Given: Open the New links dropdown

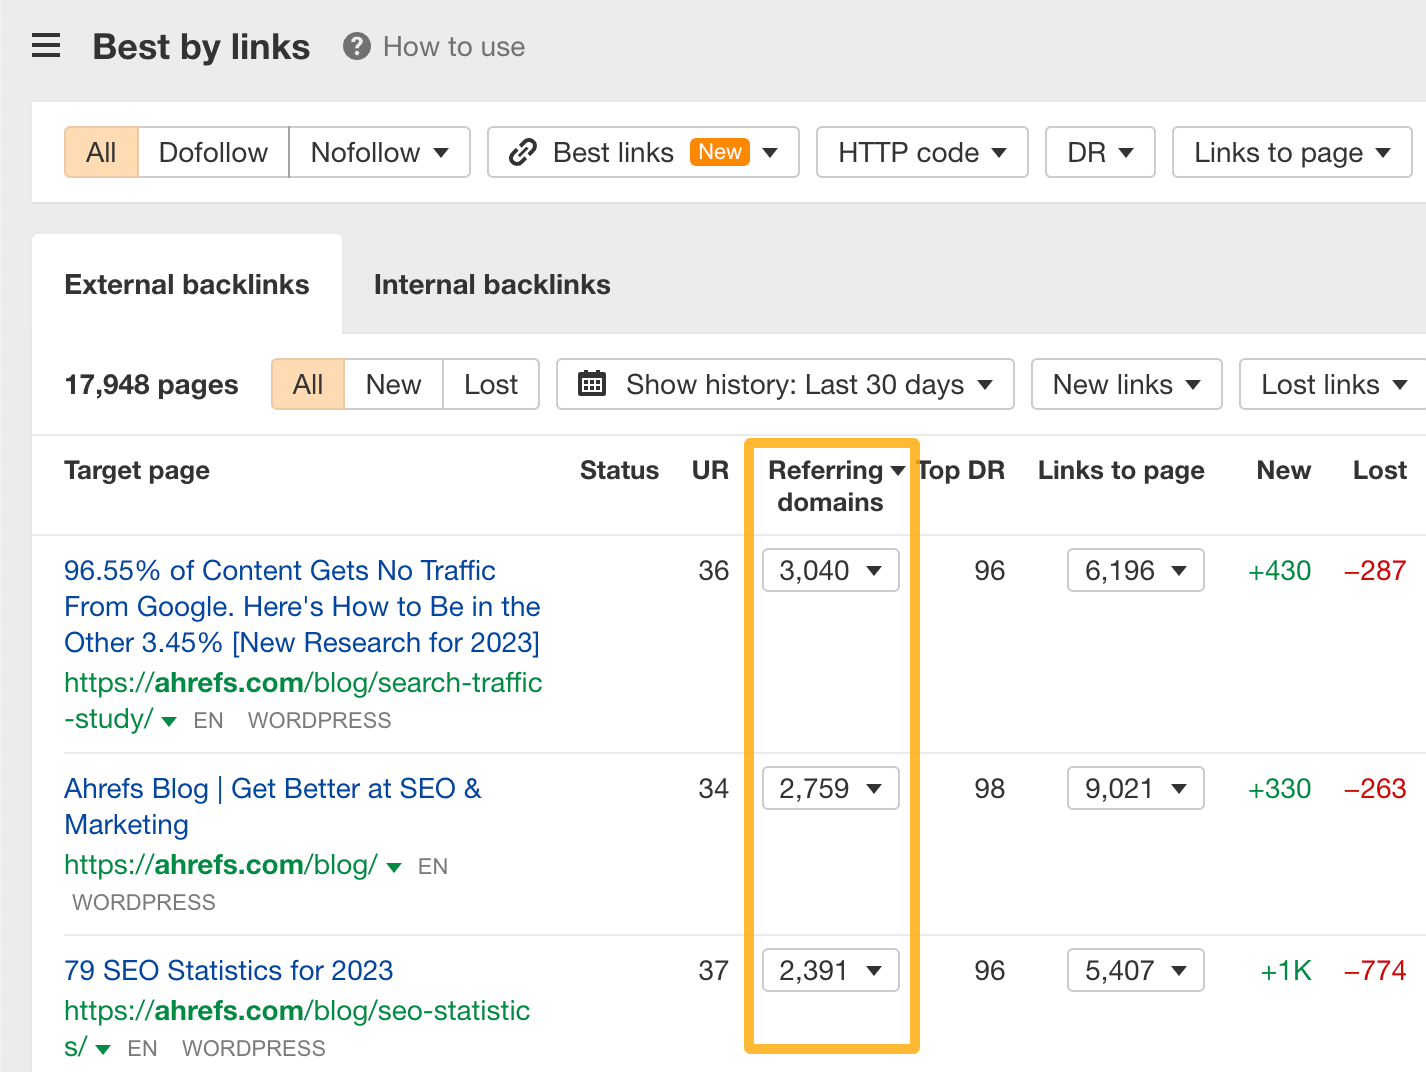Looking at the screenshot, I should click(x=1125, y=384).
